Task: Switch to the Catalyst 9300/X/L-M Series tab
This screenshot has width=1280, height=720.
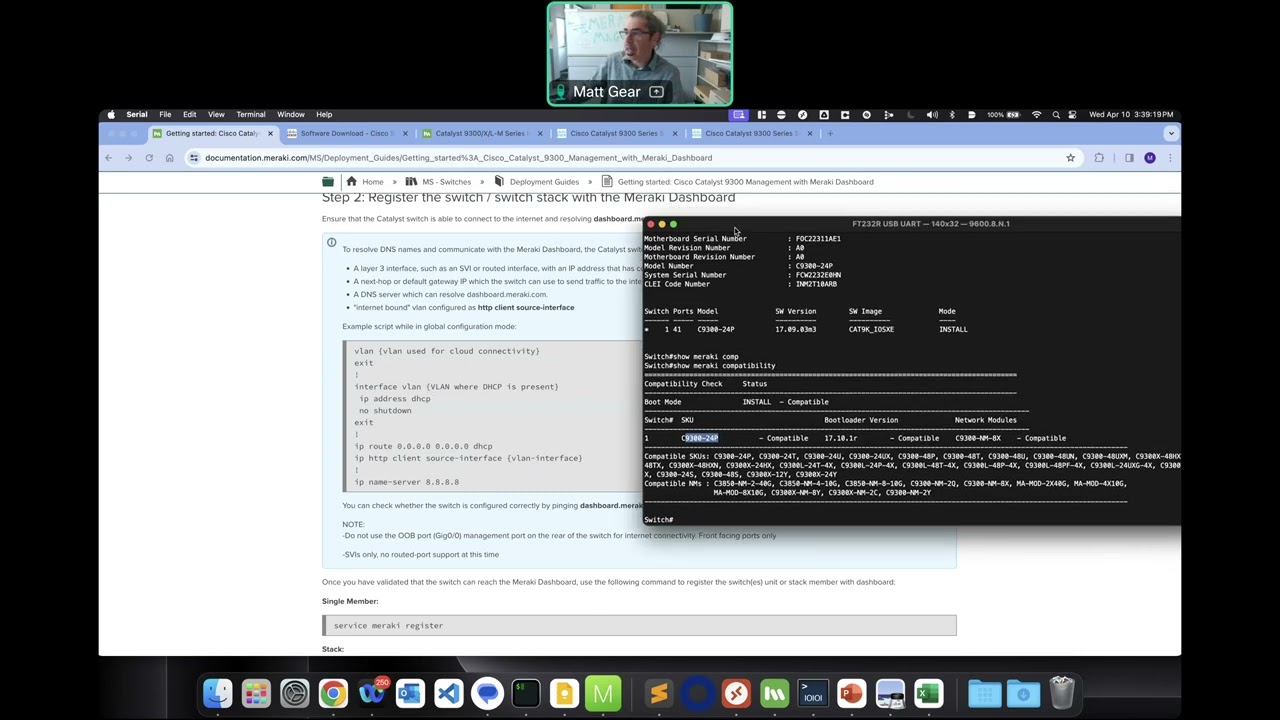Action: tap(482, 133)
